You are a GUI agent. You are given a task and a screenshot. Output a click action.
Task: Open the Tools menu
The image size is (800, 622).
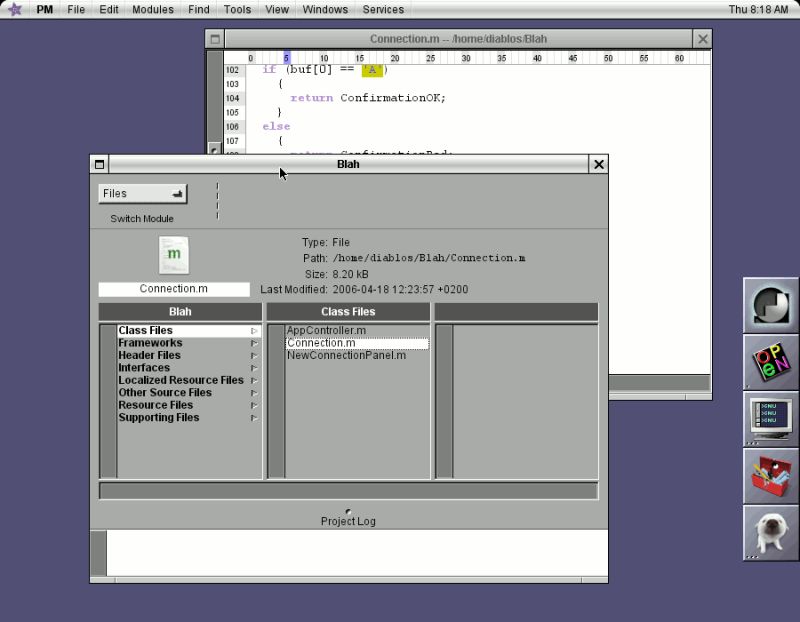click(237, 9)
